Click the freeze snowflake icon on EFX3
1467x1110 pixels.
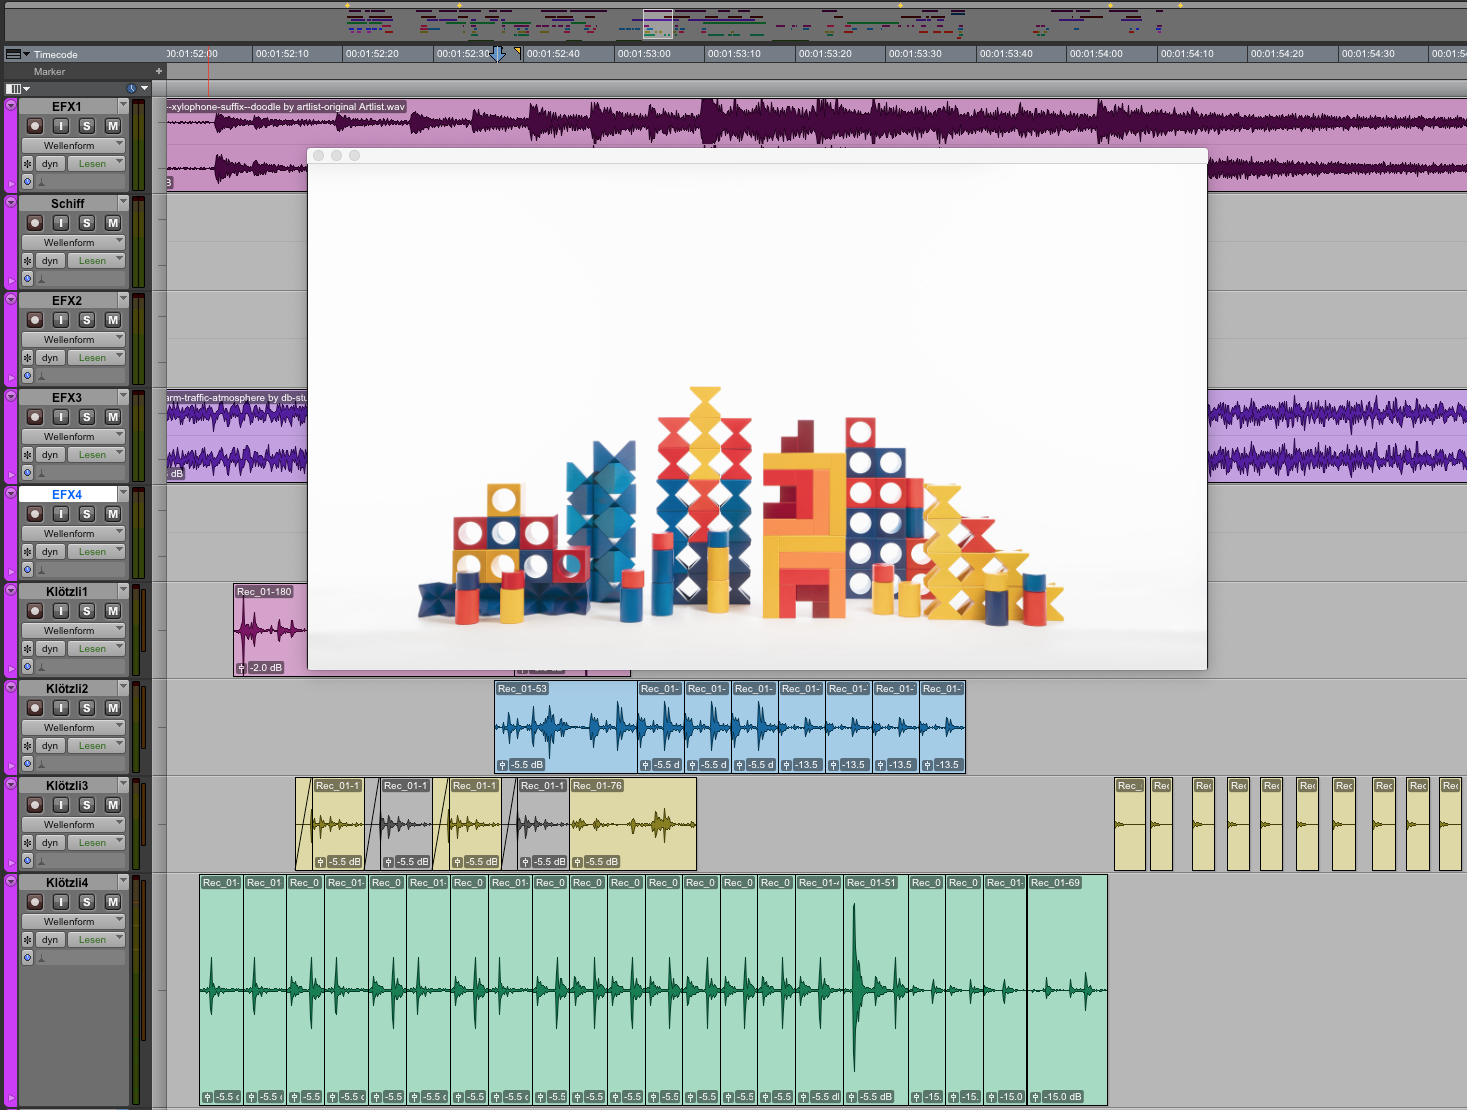(28, 455)
